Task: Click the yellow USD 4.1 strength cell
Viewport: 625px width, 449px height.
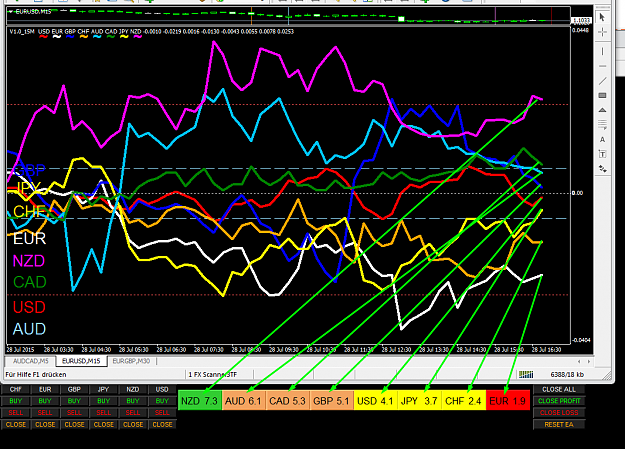Action: click(x=375, y=401)
